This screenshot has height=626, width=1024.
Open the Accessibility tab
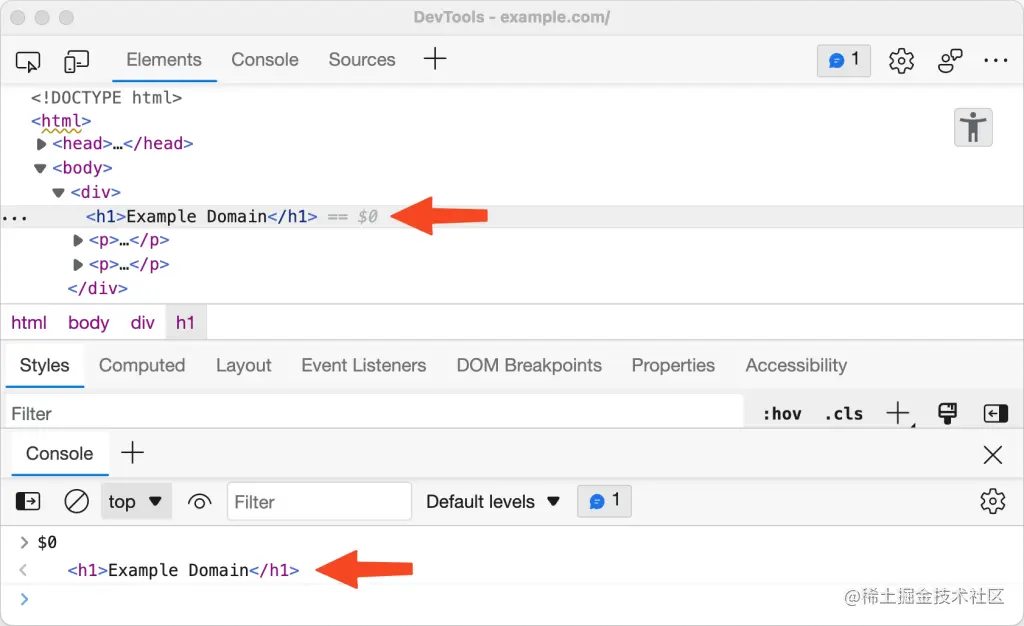point(796,366)
